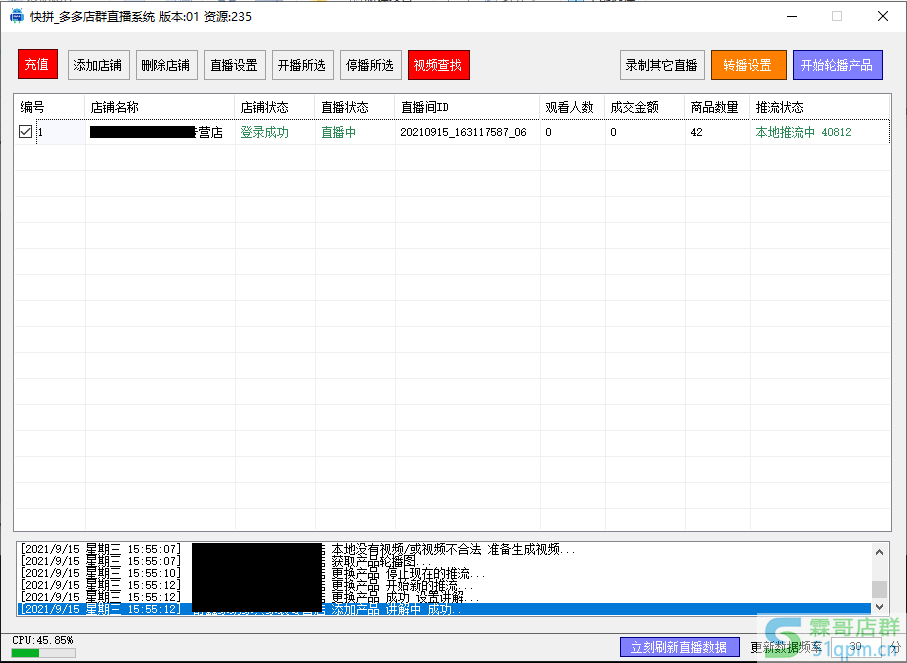Click 开始轮播产品 start product rotation
907x663 pixels.
pos(837,65)
